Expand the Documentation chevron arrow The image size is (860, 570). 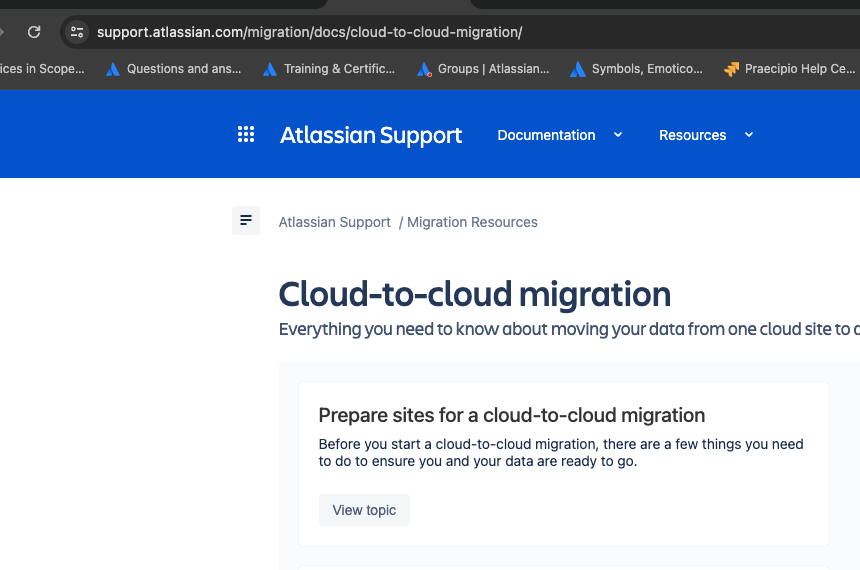[x=618, y=135]
